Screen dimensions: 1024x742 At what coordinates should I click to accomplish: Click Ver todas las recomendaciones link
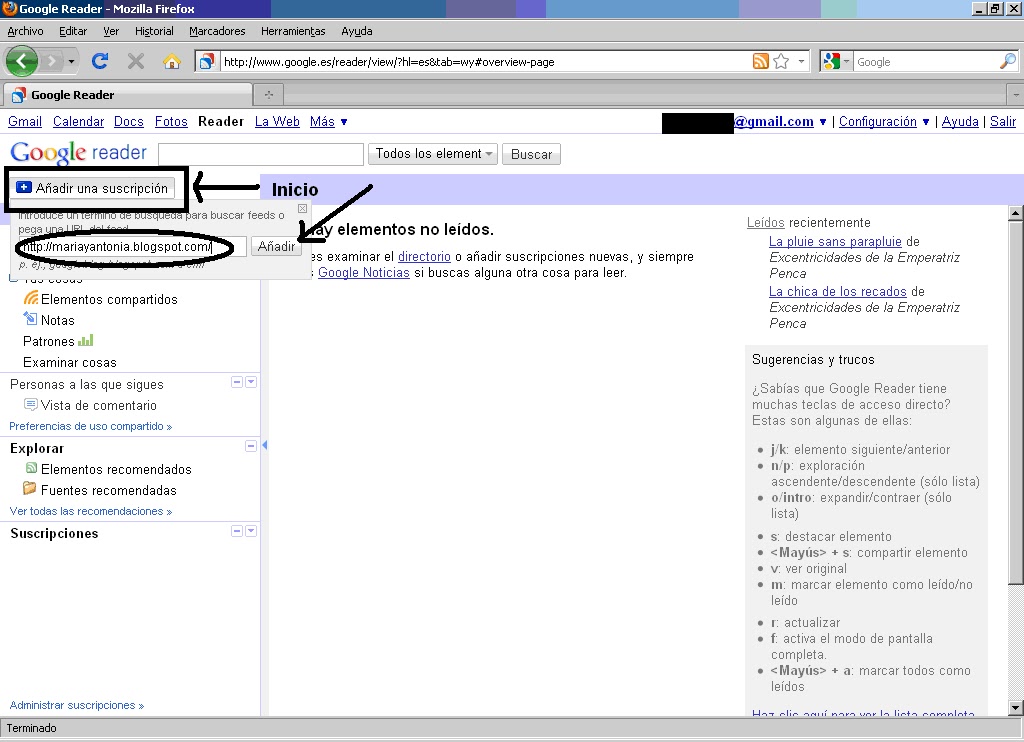point(91,511)
